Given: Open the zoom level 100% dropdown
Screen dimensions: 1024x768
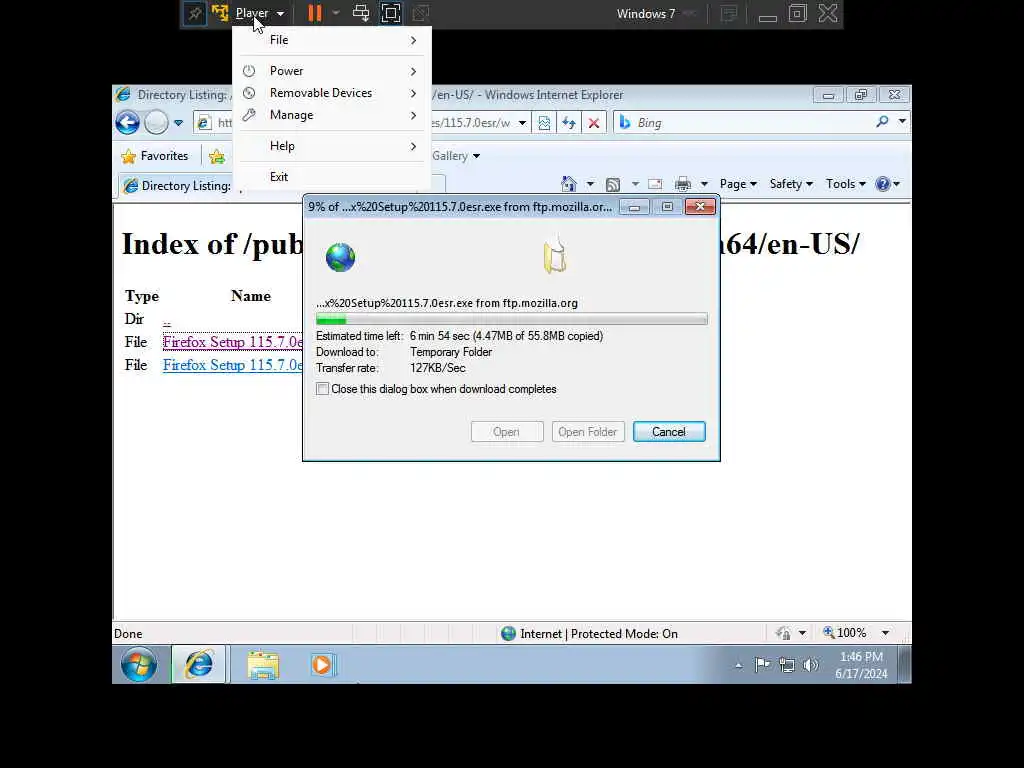Looking at the screenshot, I should [x=886, y=633].
